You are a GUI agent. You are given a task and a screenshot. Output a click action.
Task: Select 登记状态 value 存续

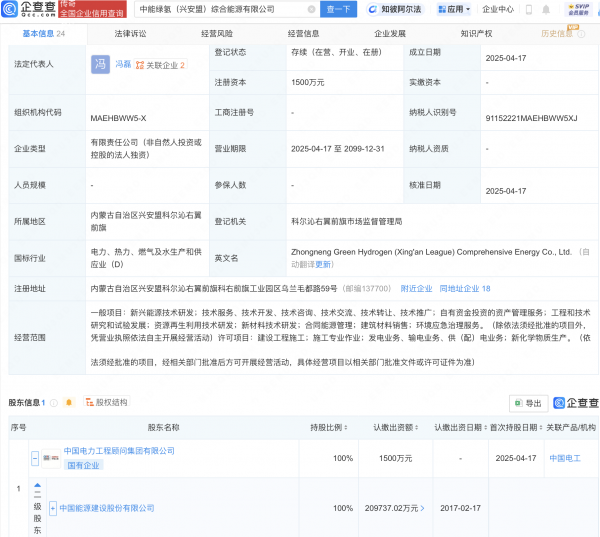(x=336, y=52)
